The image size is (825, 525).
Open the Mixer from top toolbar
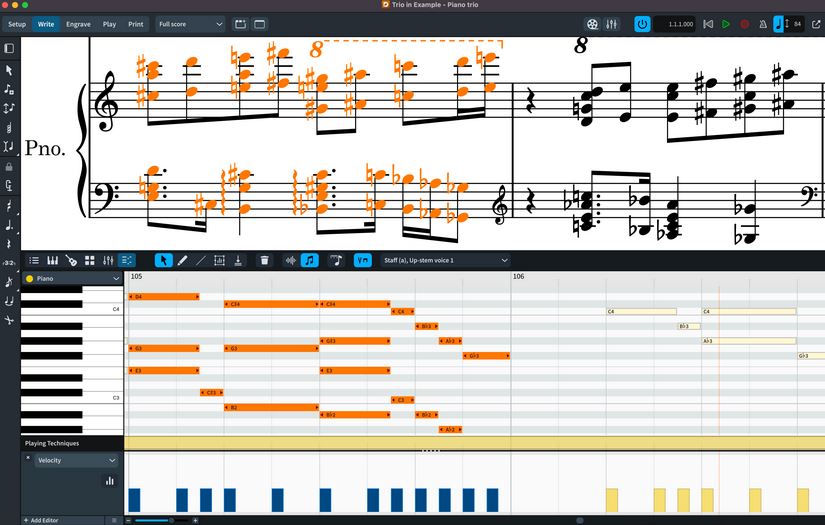click(x=611, y=24)
